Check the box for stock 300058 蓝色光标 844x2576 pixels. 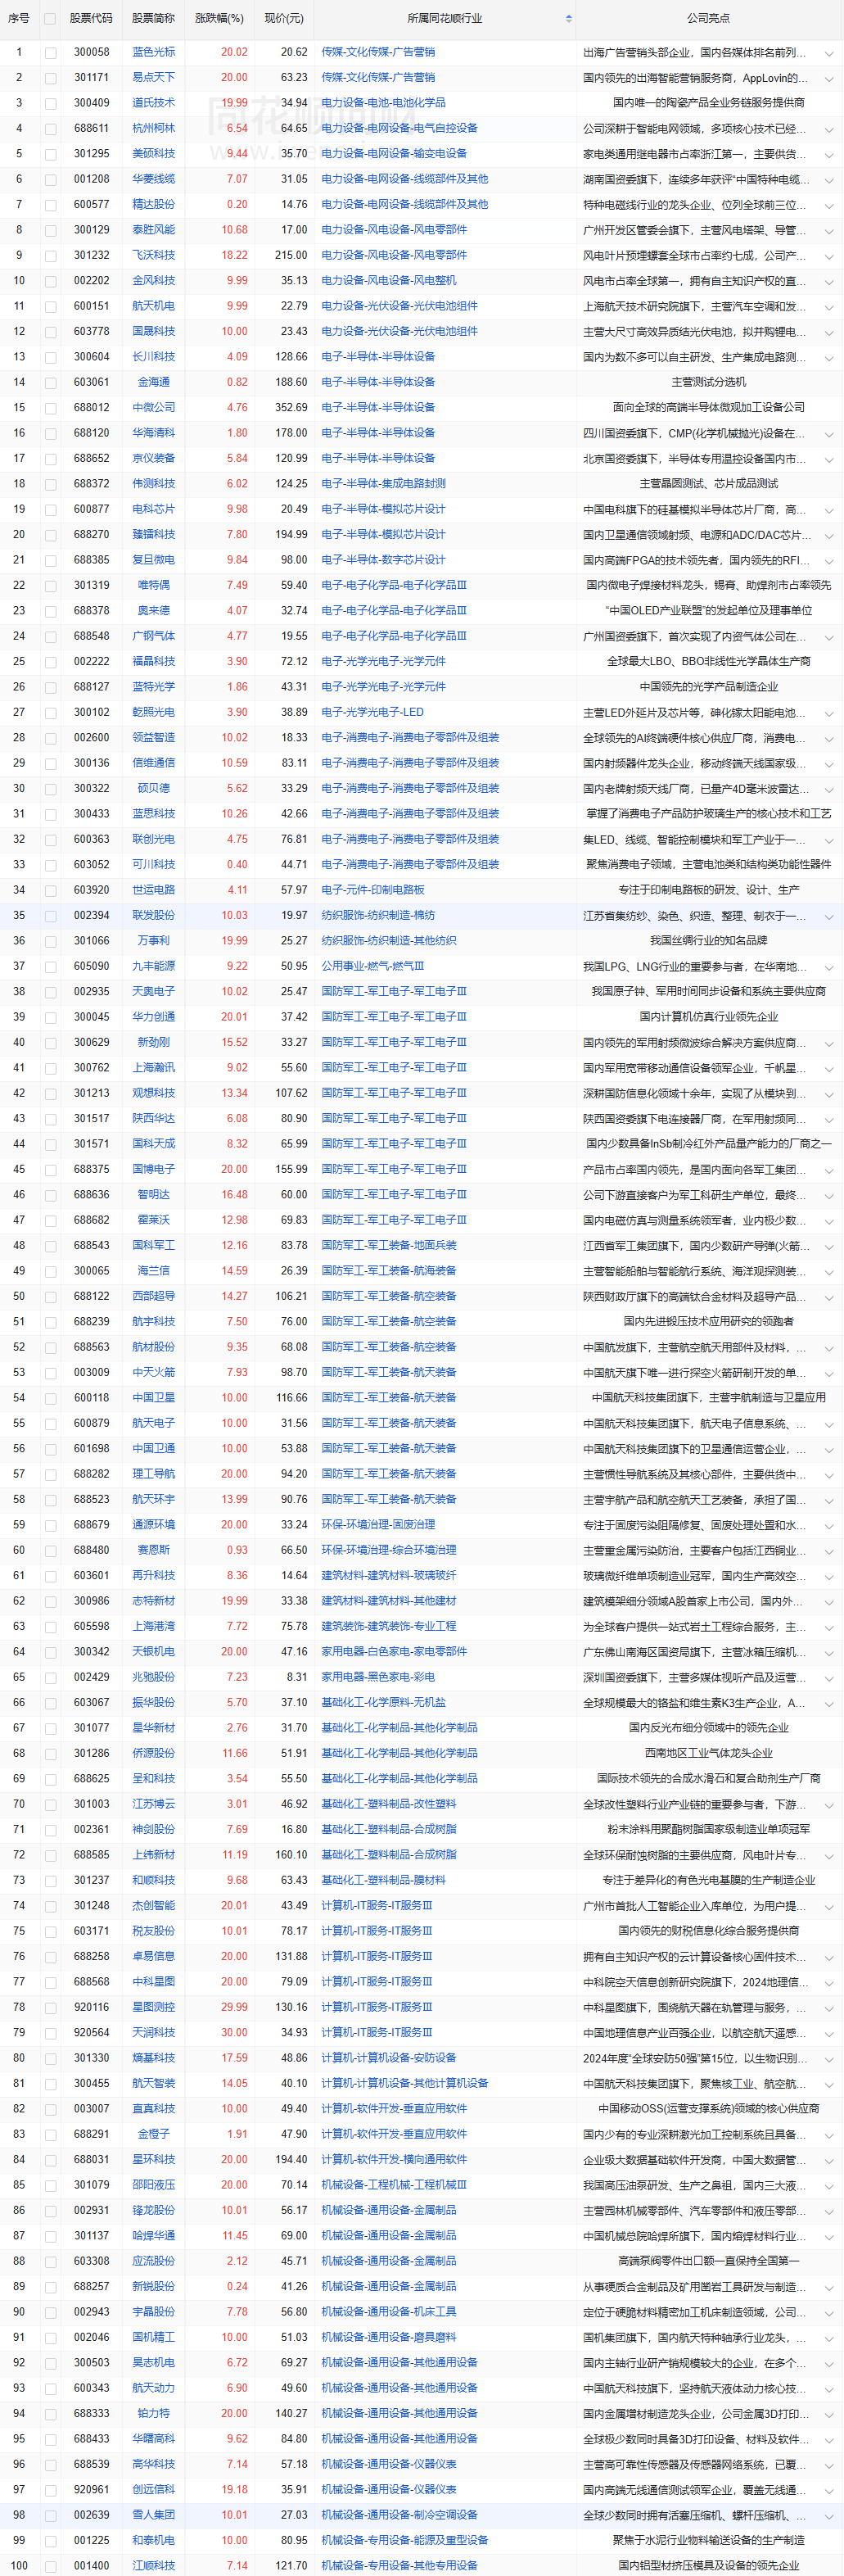[x=50, y=52]
